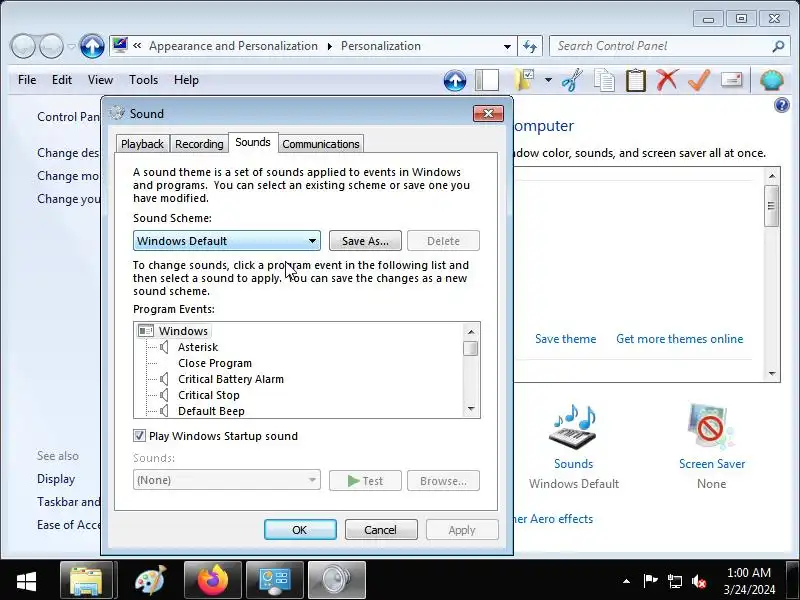Open the blue Help question mark icon
The image size is (800, 600).
pos(782,106)
